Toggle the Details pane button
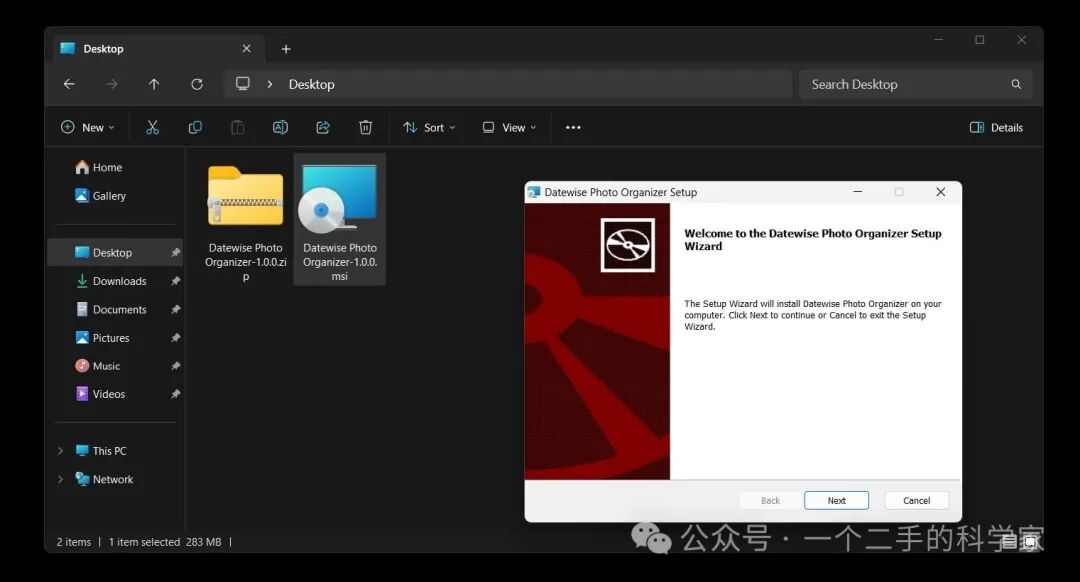This screenshot has width=1080, height=582. point(996,127)
